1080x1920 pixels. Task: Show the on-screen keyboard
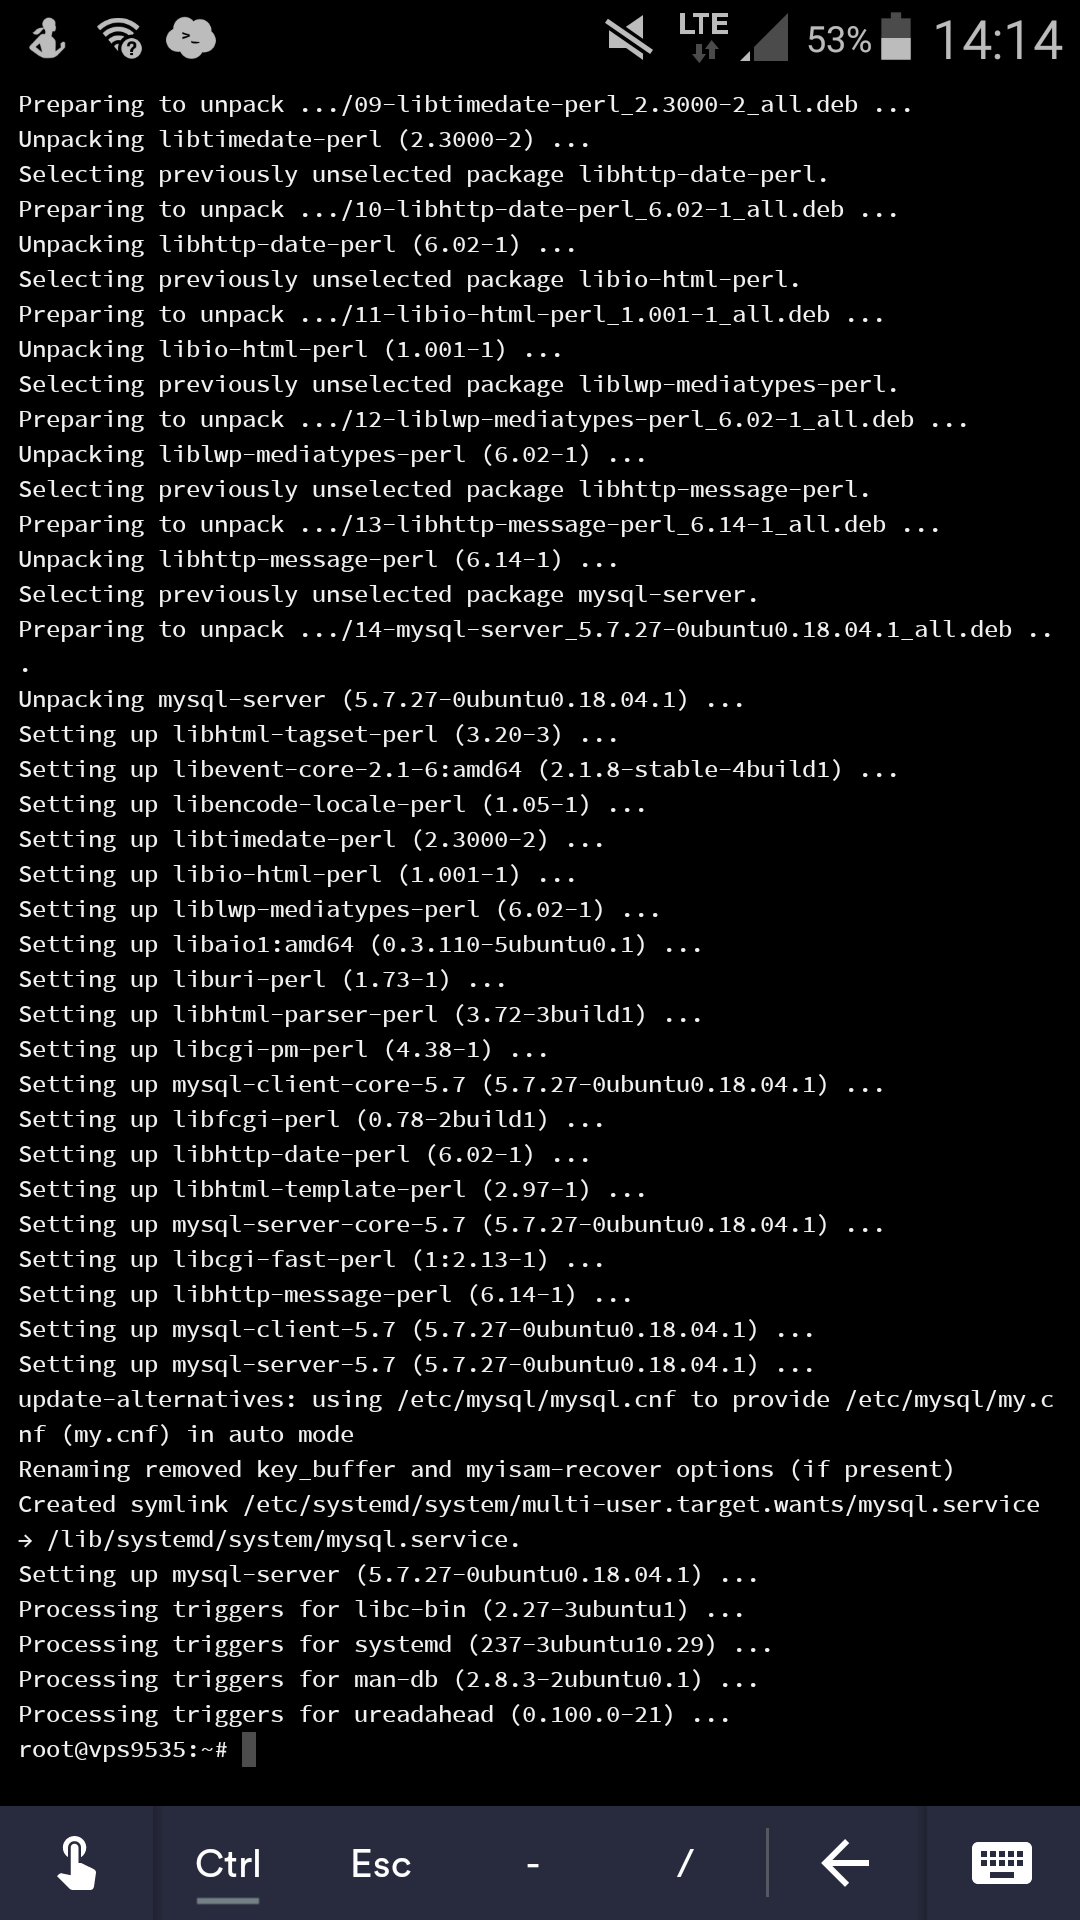pyautogui.click(x=1002, y=1863)
